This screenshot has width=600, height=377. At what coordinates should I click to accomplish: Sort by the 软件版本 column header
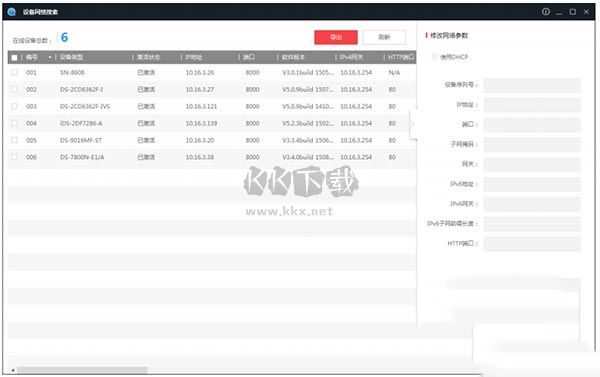point(293,57)
